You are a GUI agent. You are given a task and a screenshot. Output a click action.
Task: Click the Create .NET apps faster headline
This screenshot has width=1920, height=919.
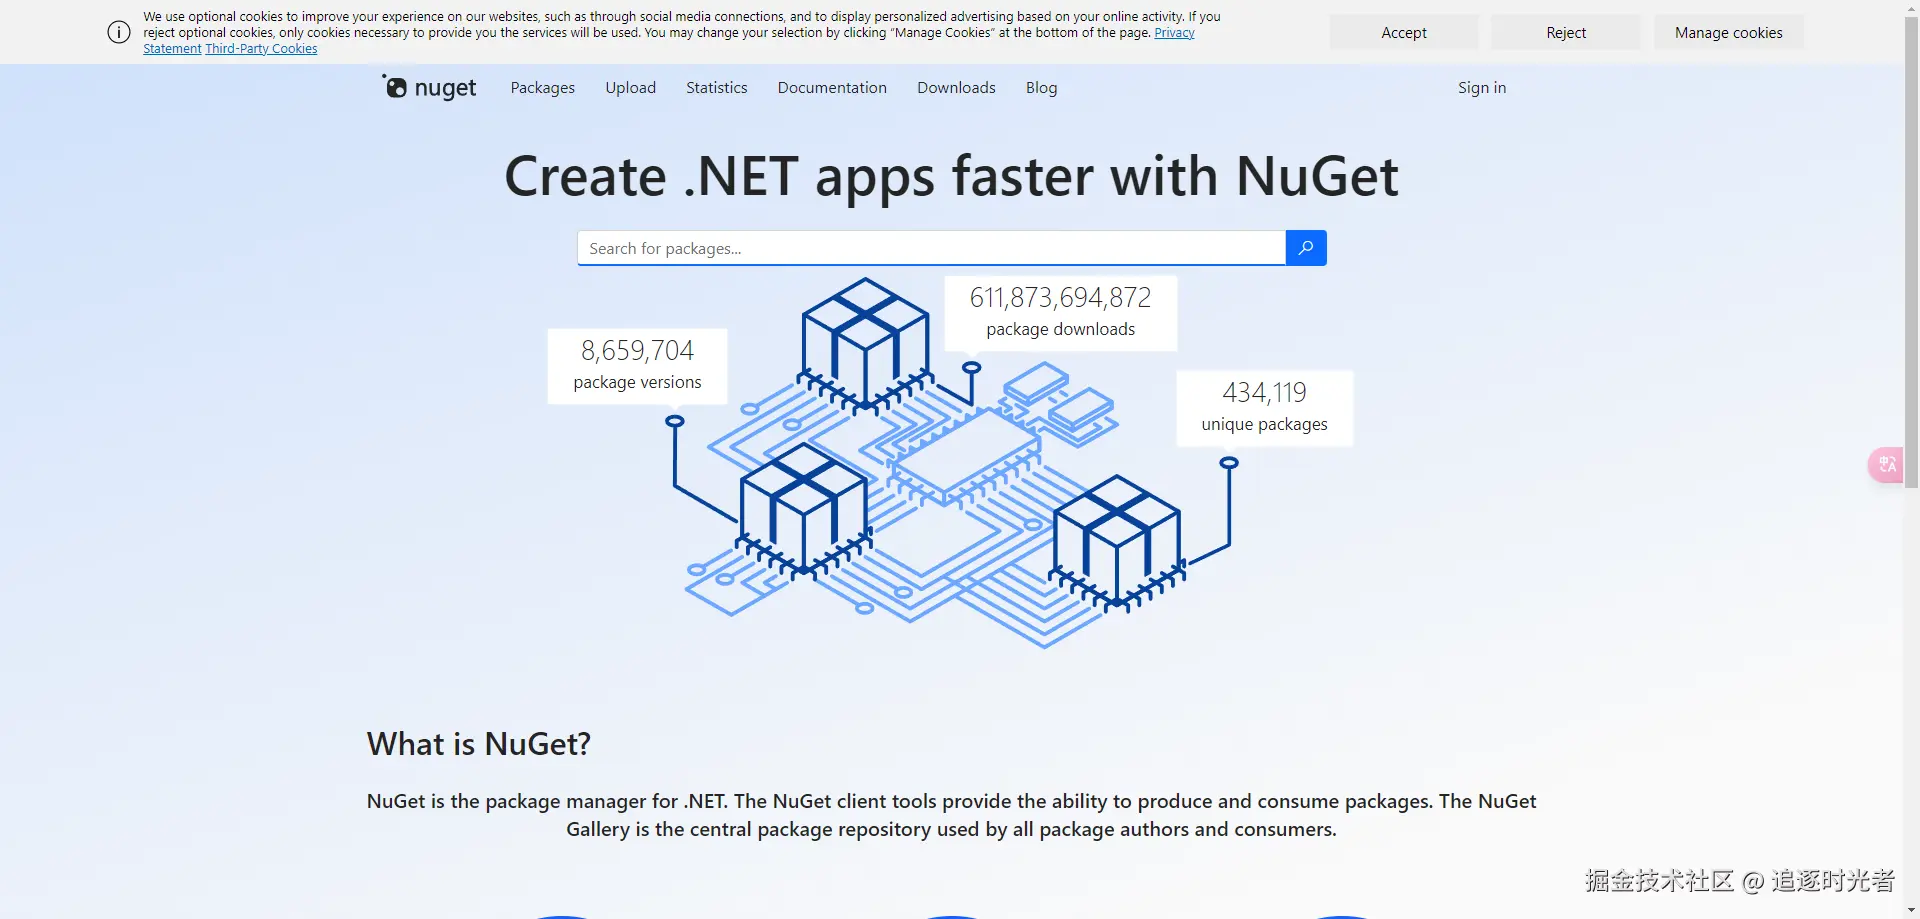(951, 177)
